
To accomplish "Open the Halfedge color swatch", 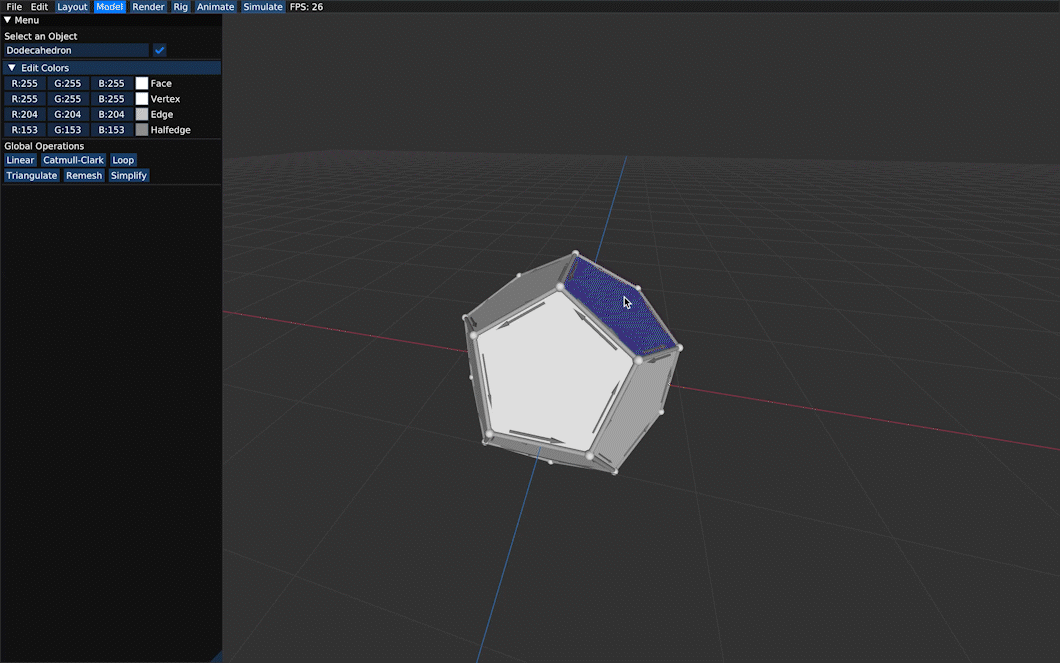I will coord(141,130).
